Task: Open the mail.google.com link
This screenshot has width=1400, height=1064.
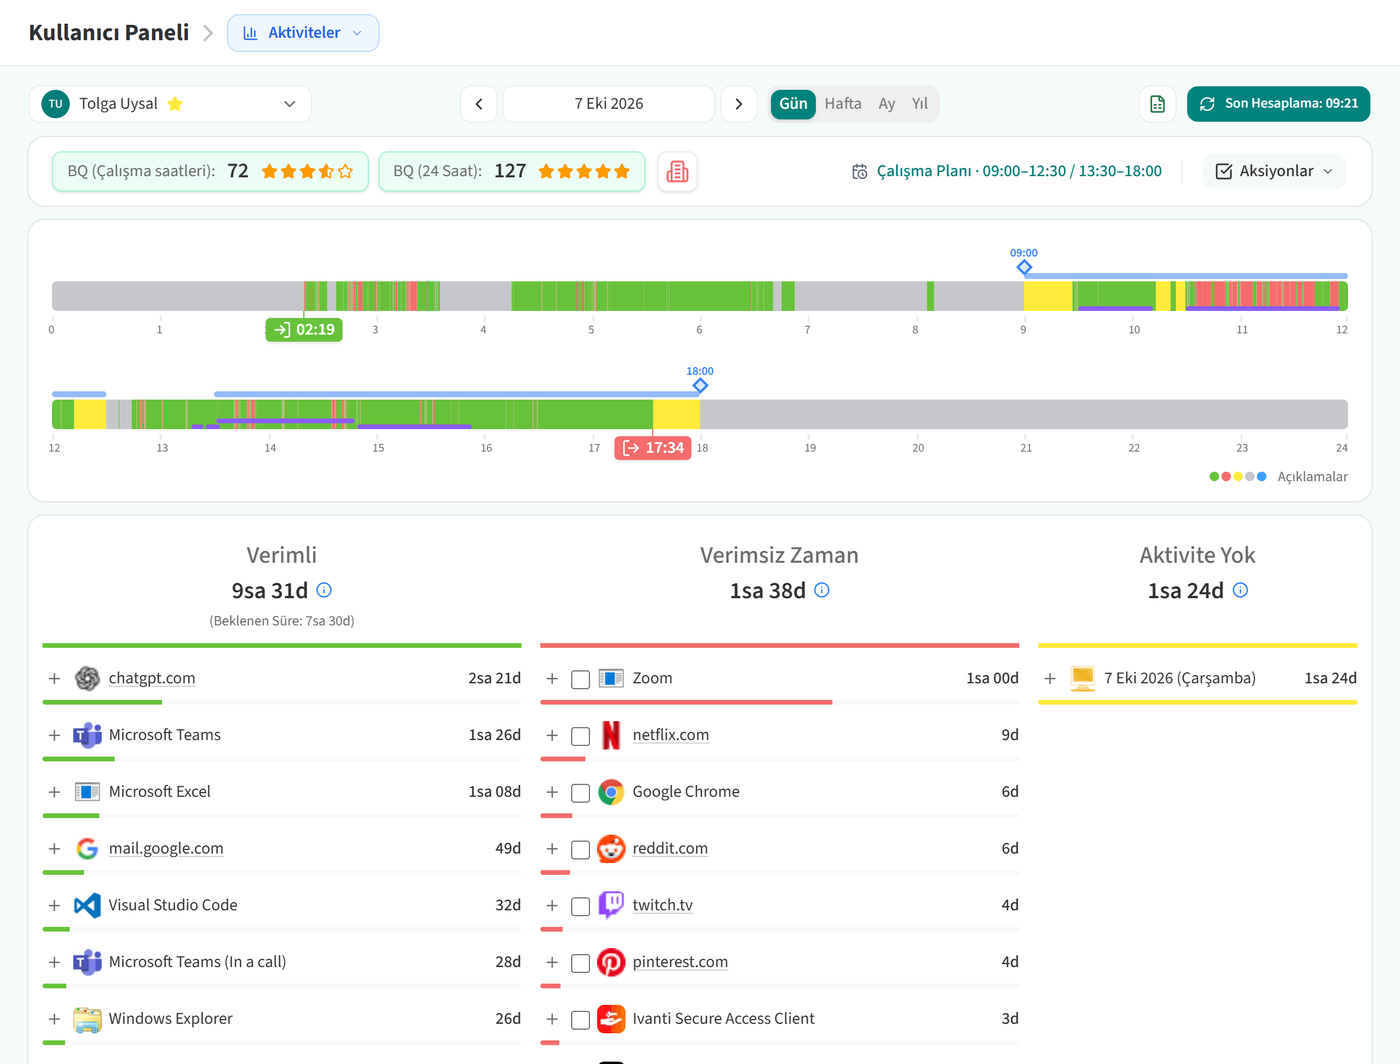Action: click(166, 849)
